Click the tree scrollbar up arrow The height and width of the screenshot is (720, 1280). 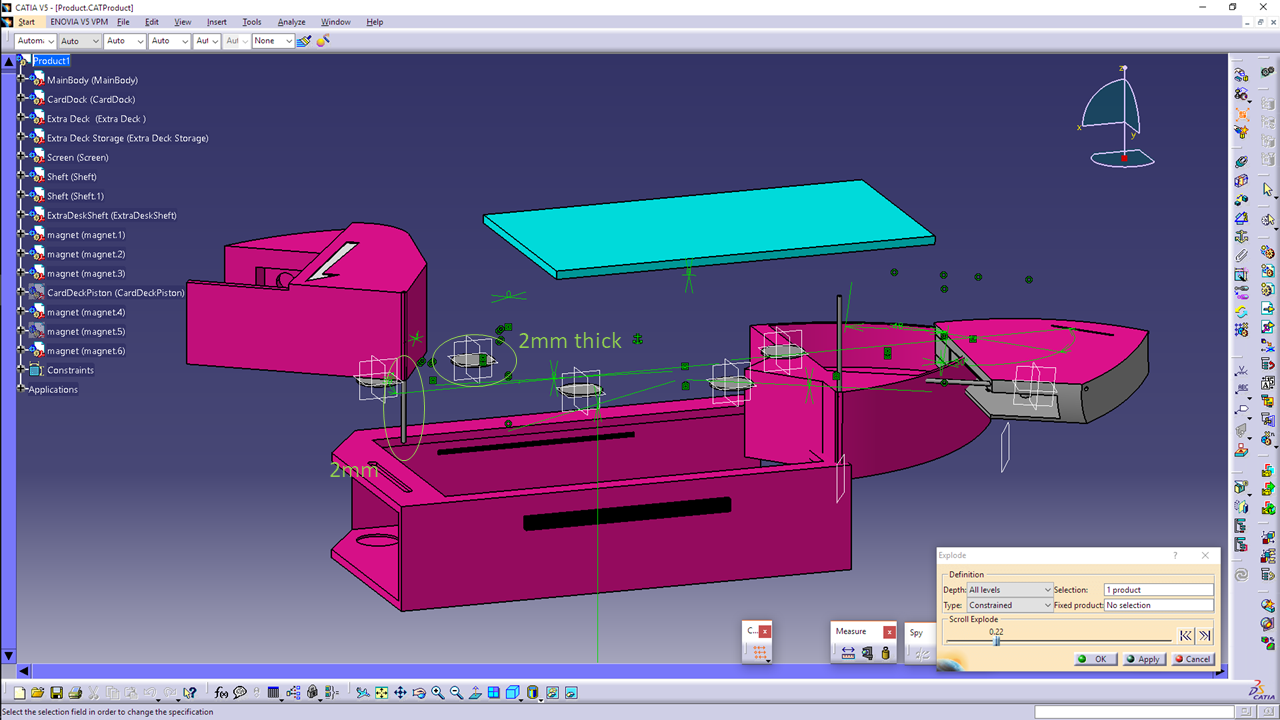[7, 61]
